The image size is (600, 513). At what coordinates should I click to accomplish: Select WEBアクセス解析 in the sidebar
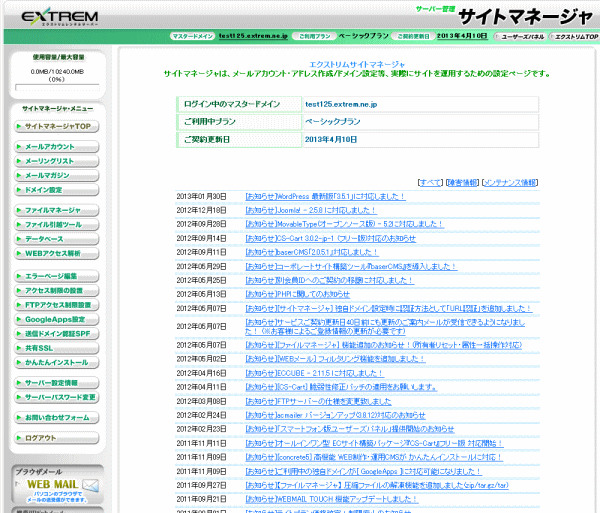click(56, 253)
